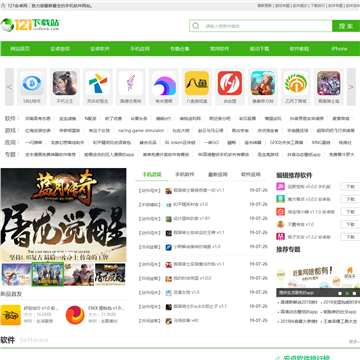Click the racing game simulator link

(x=141, y=130)
